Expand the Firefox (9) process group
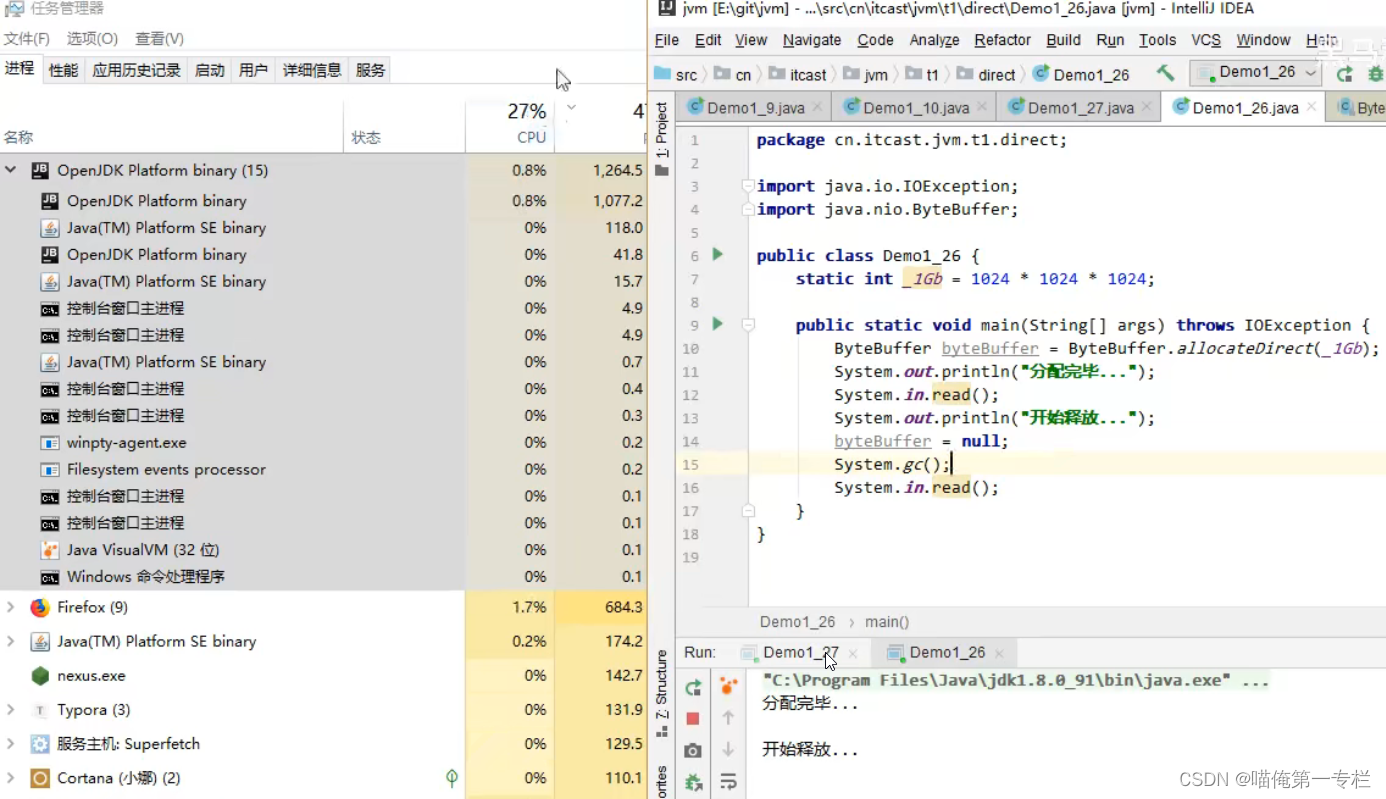1386x799 pixels. click(11, 607)
